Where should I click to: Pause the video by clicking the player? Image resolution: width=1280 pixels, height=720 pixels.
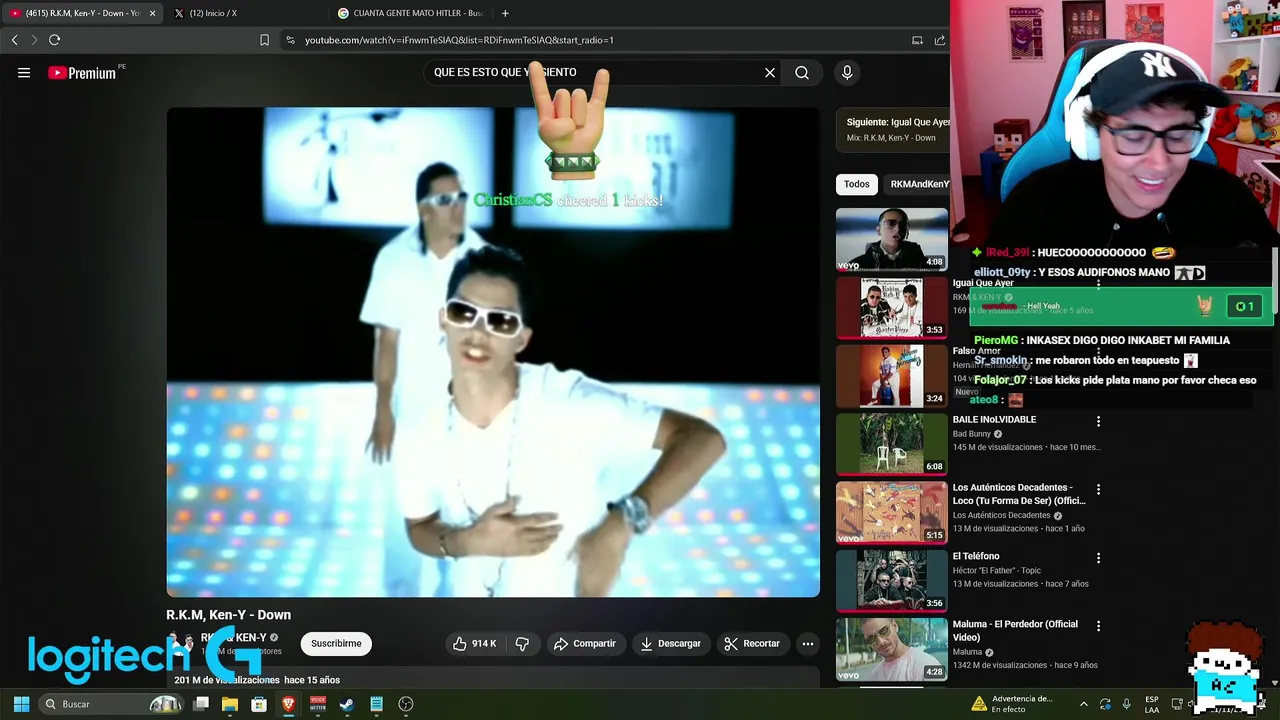pos(493,352)
